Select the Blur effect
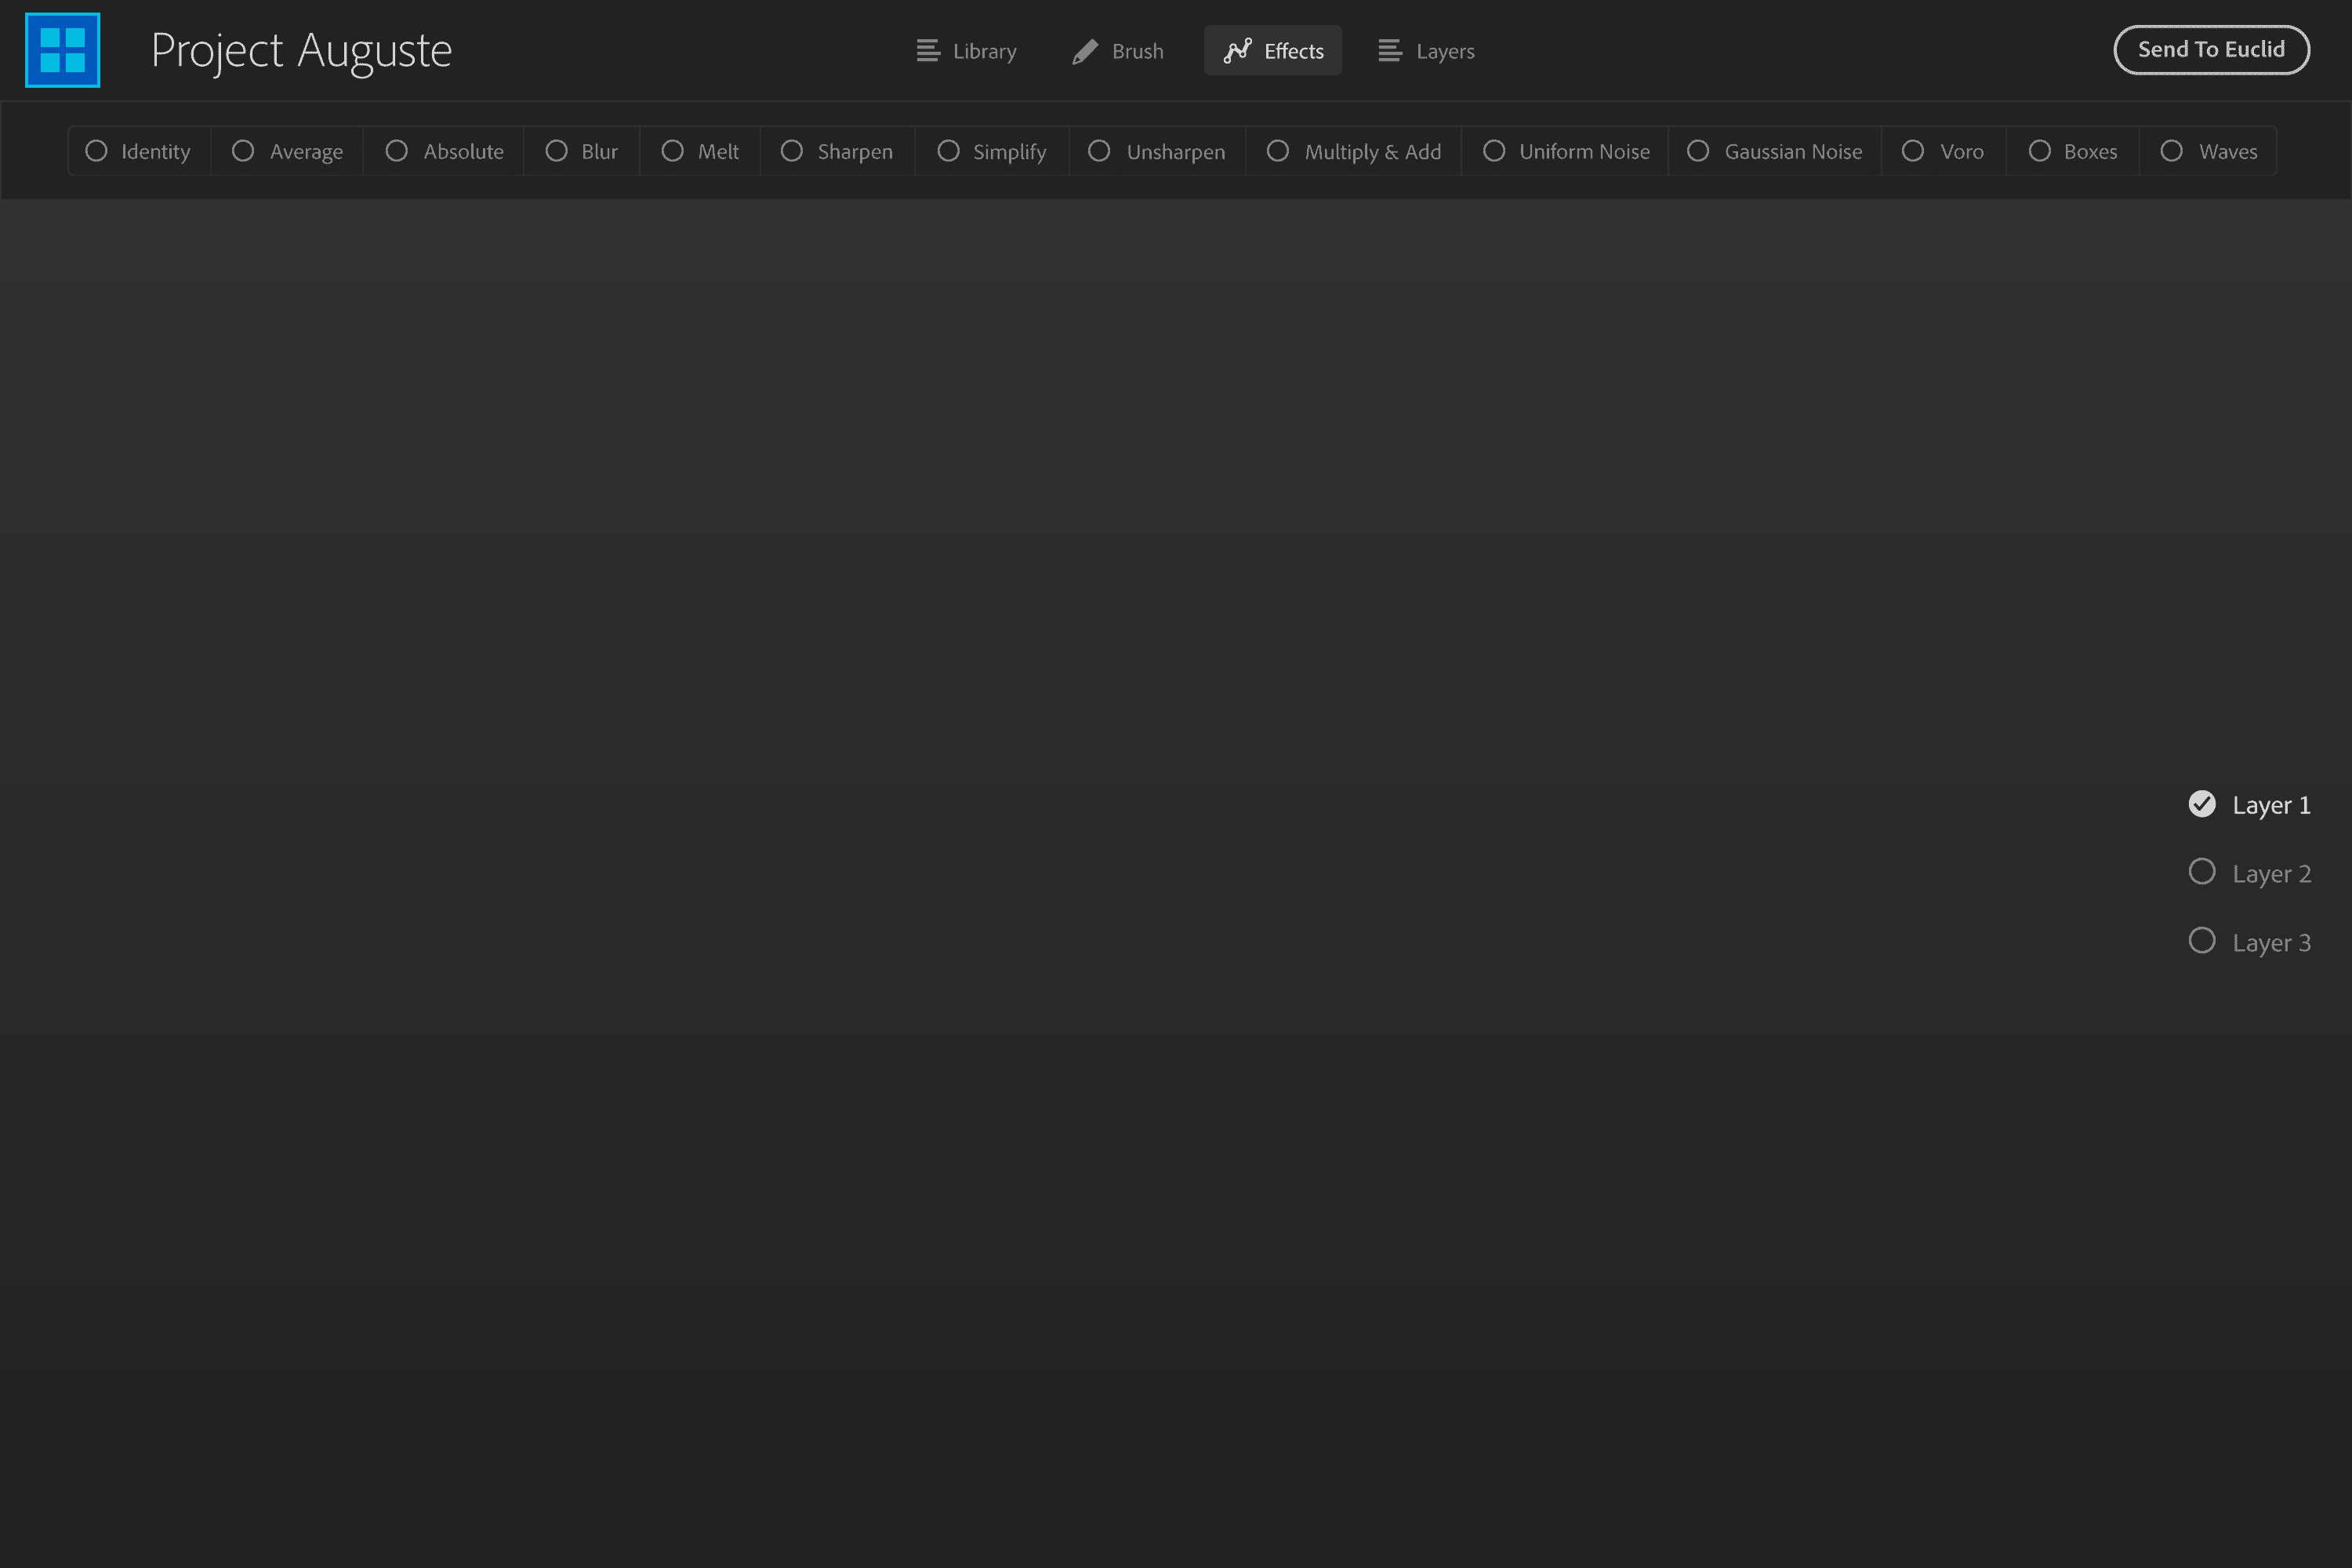 [x=581, y=151]
